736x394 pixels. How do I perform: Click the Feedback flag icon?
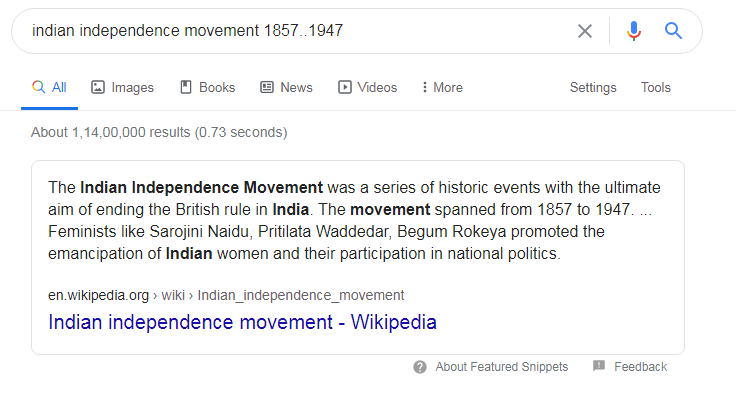599,366
